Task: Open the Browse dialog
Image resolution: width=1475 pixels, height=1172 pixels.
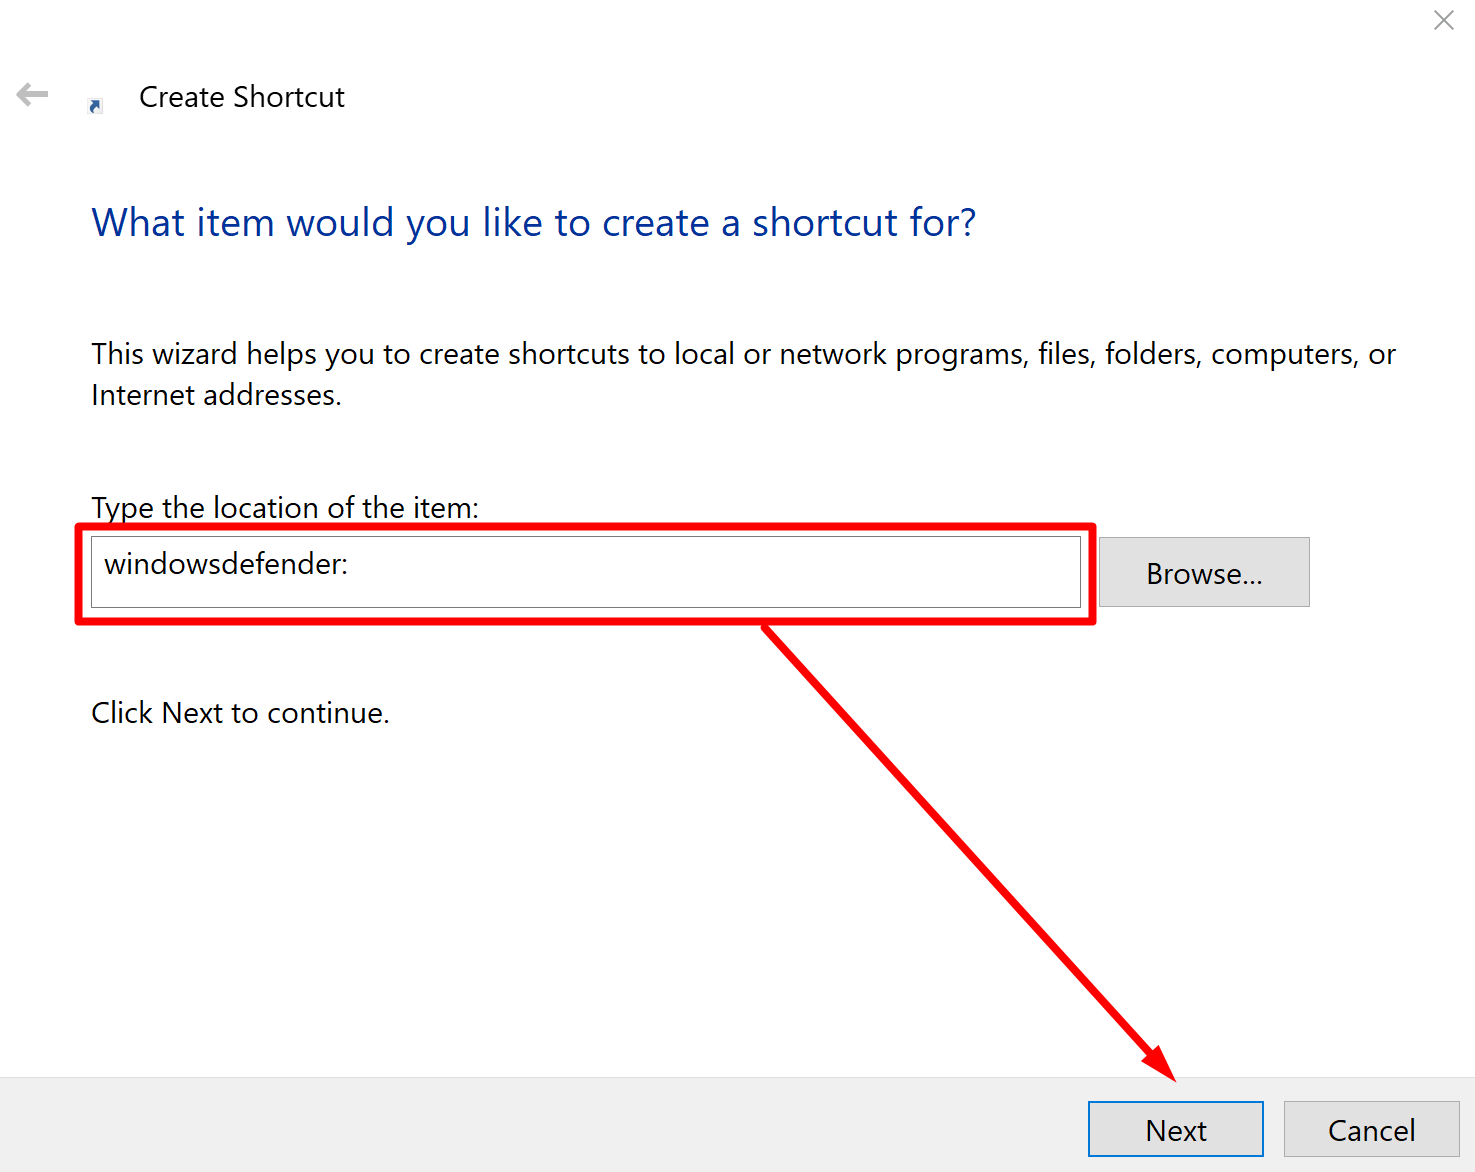Action: (1203, 572)
